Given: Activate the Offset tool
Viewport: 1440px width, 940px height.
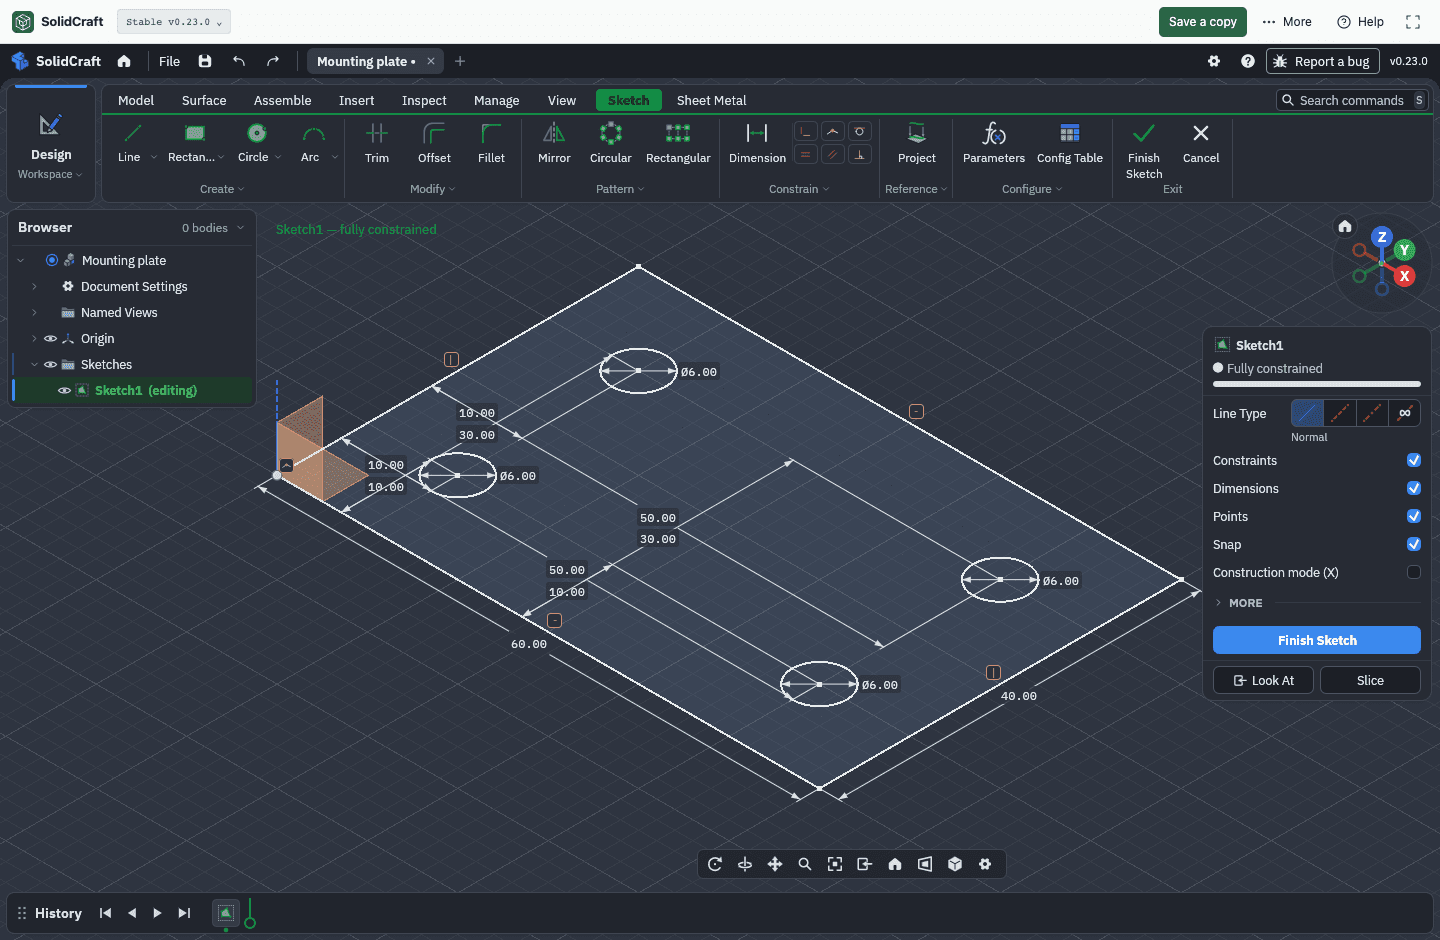Looking at the screenshot, I should coord(434,142).
